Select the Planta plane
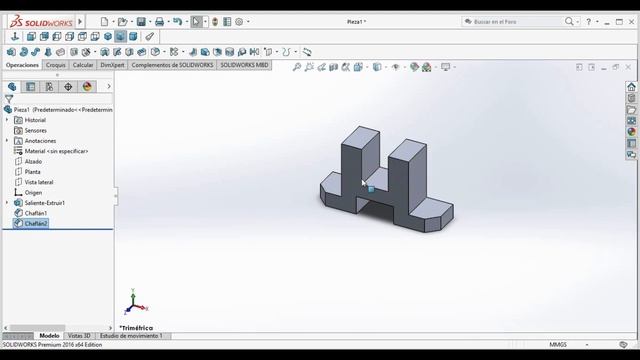Screen dimensions: 640x360 (27, 172)
